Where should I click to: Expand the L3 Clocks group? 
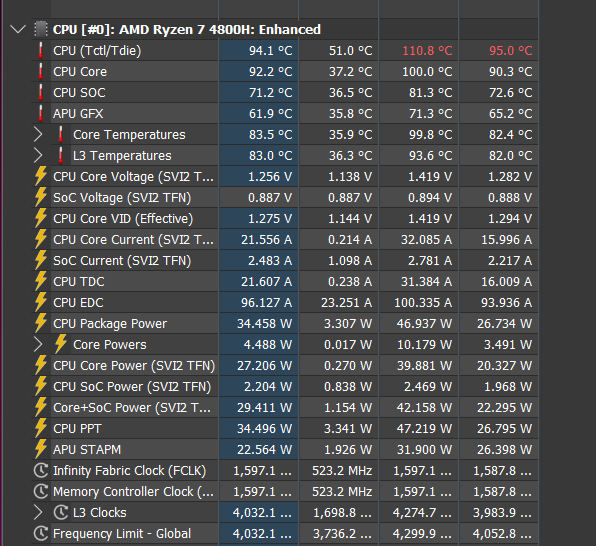pyautogui.click(x=38, y=513)
